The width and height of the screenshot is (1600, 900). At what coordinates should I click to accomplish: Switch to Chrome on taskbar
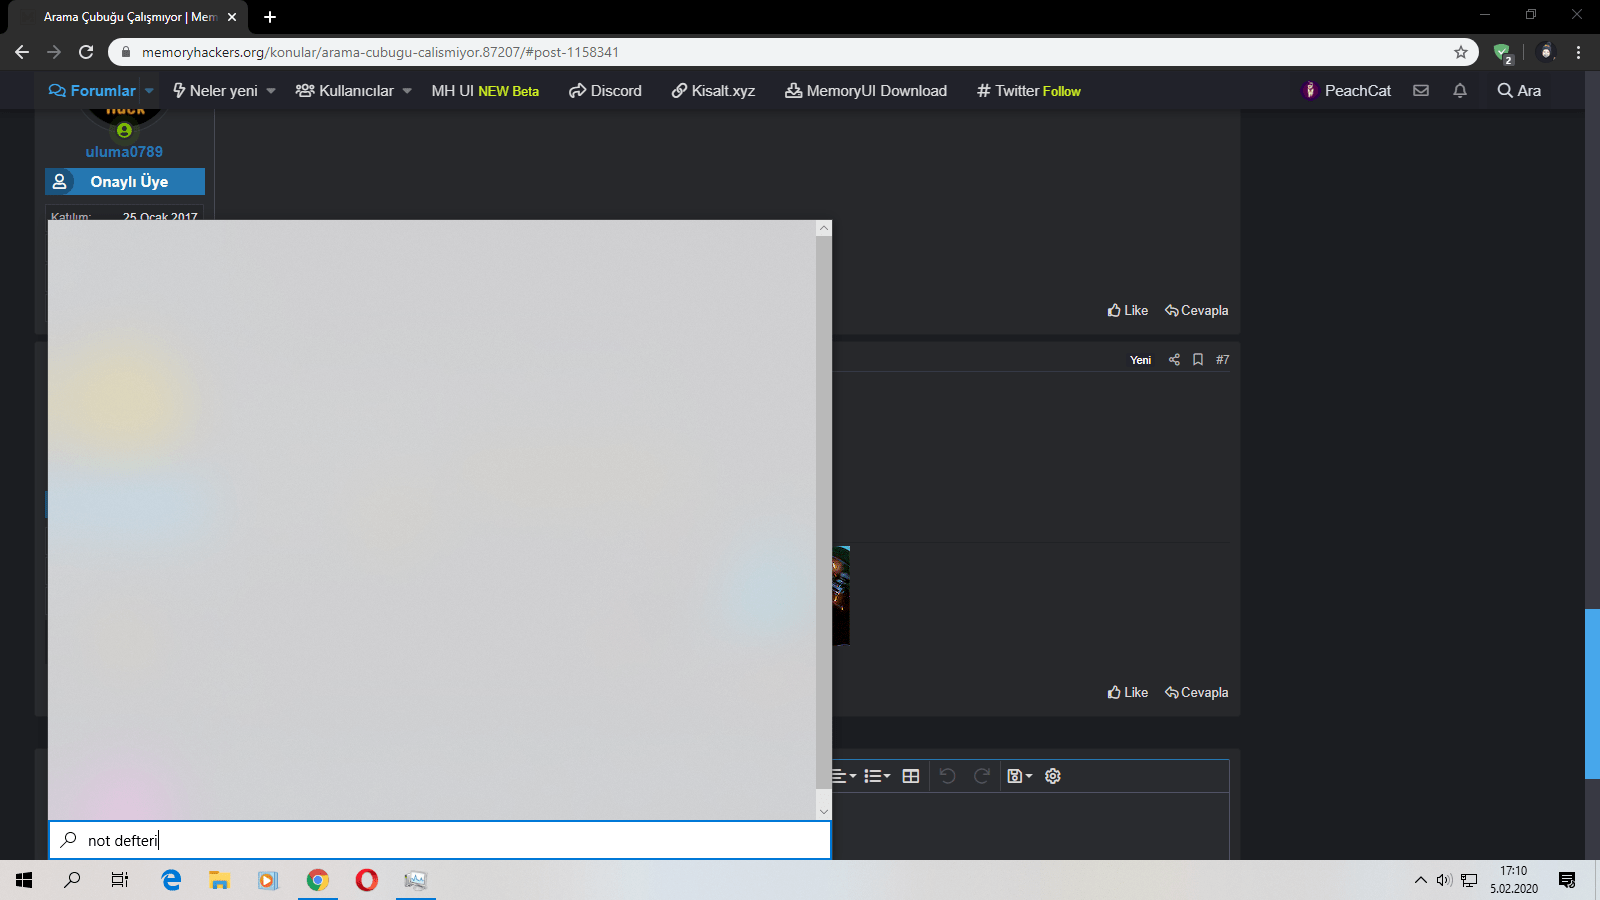pos(317,880)
